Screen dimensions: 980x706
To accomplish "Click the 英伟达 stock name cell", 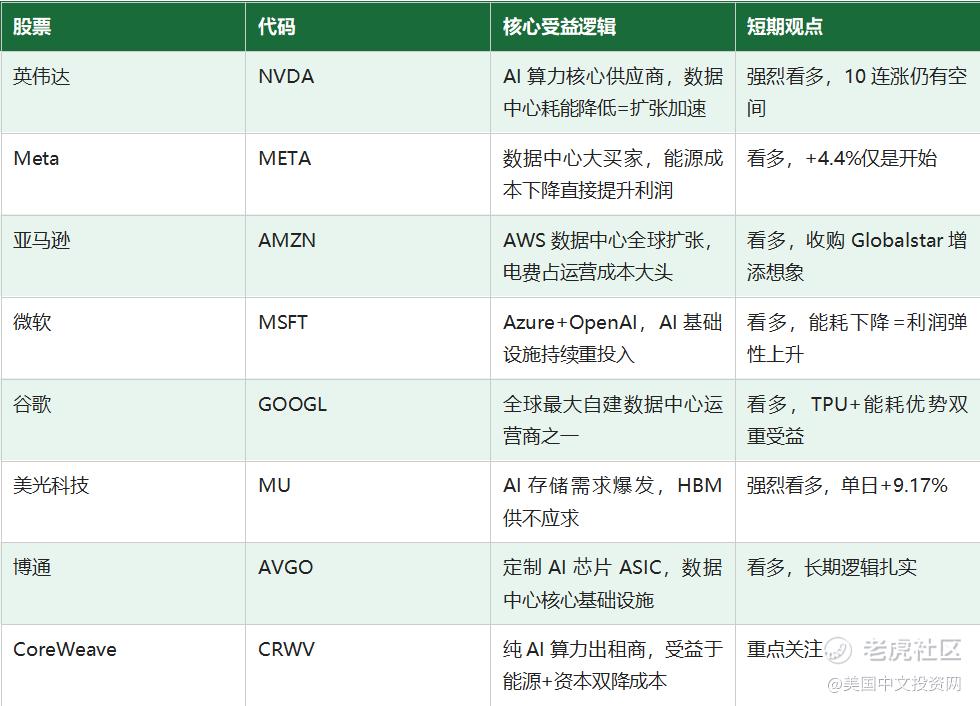I will click(x=123, y=92).
